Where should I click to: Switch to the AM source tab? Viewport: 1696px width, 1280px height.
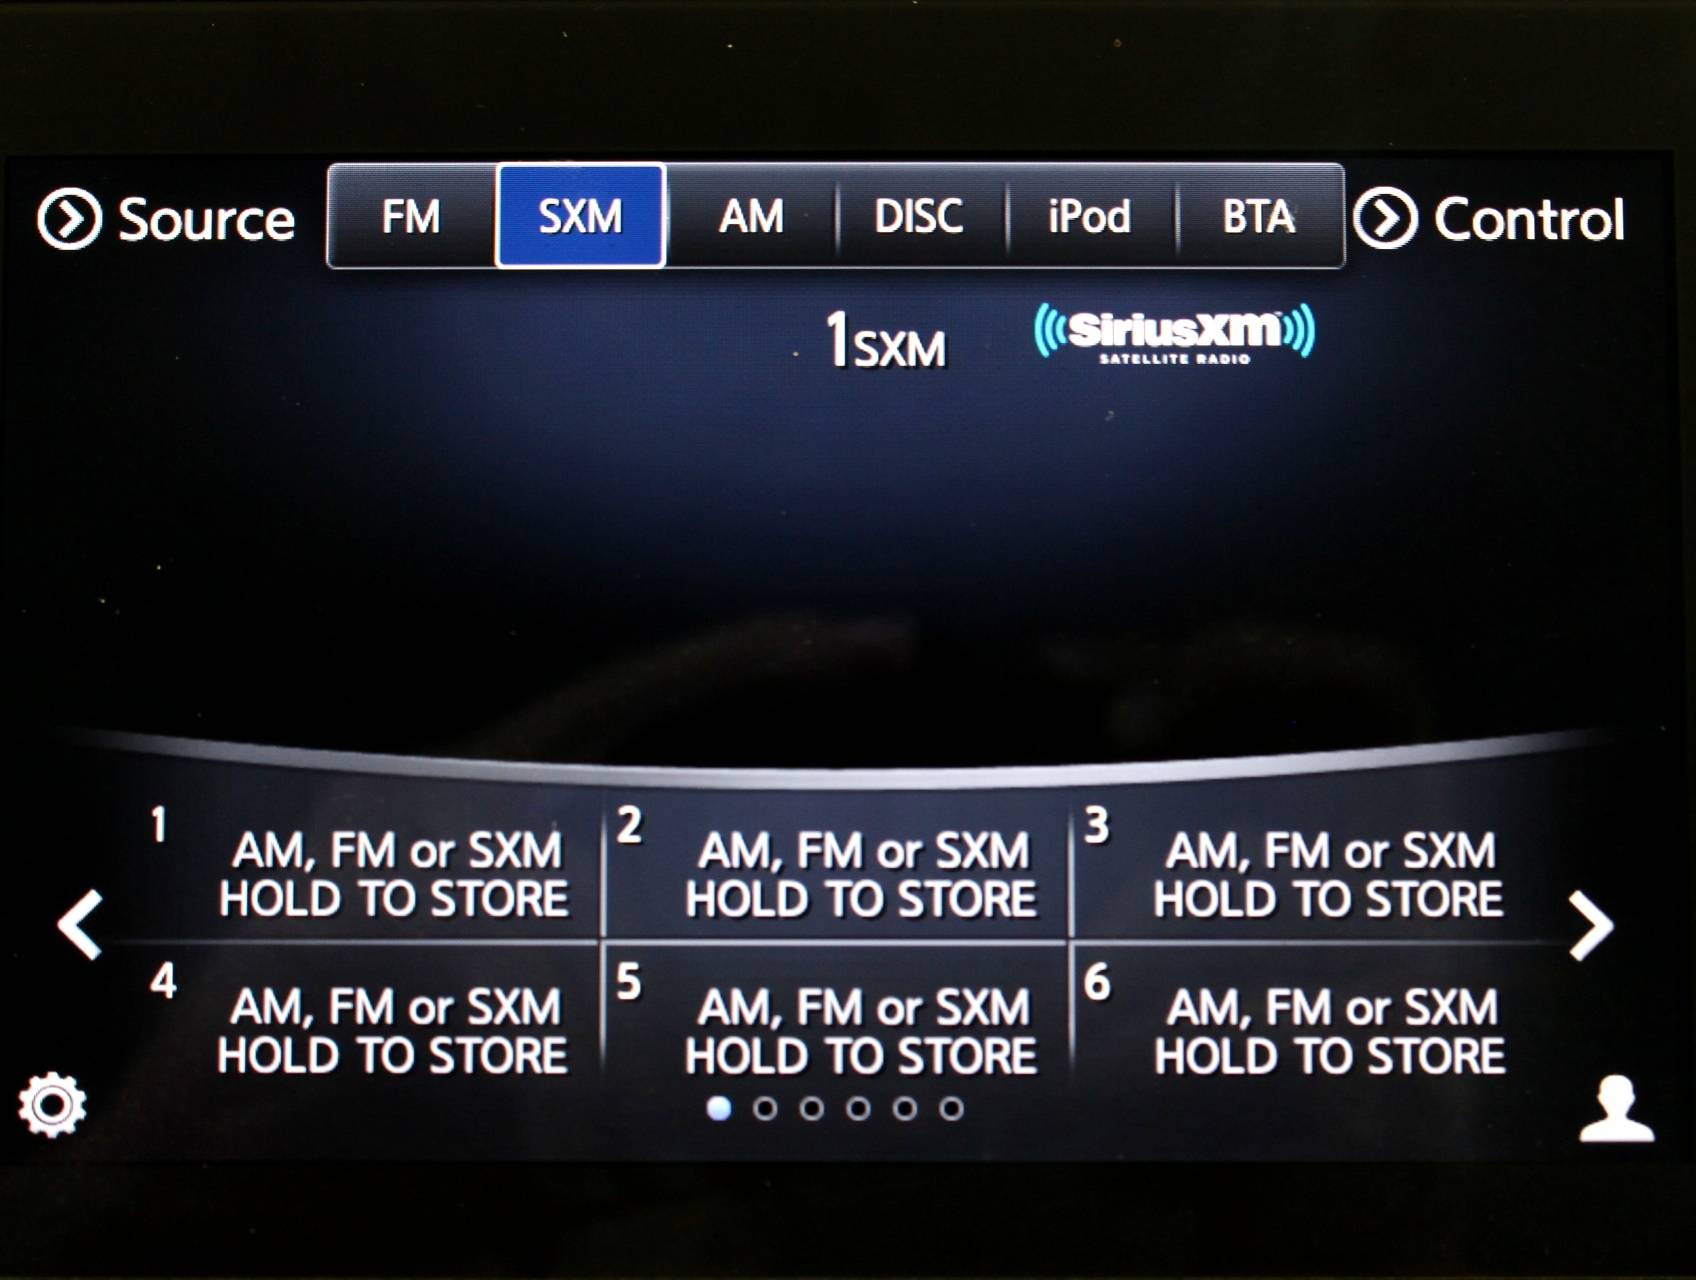pos(751,217)
